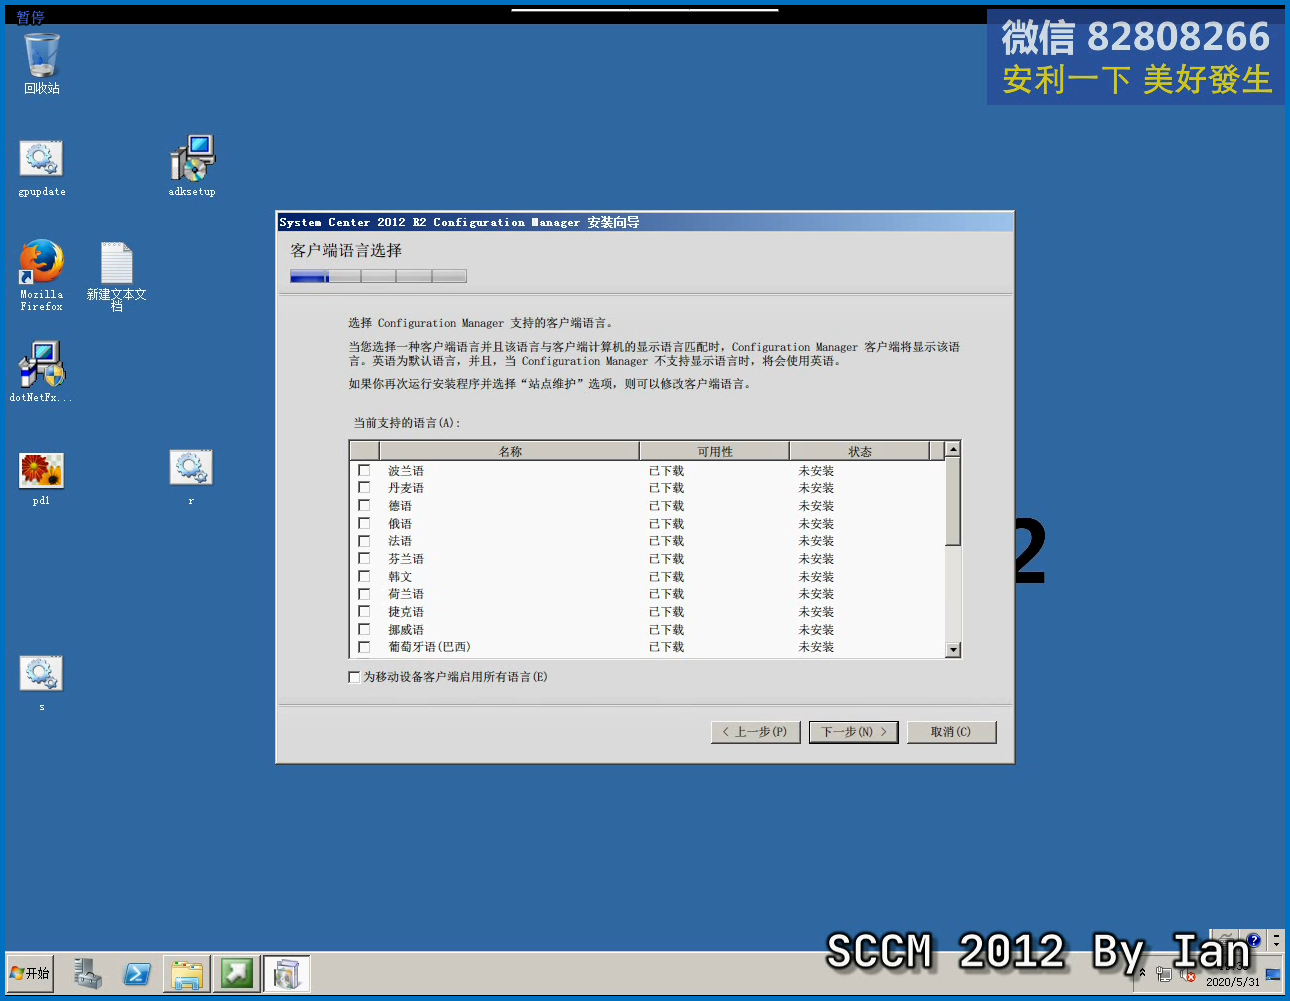Sort by the 名称 column header
Viewport: 1290px width, 1001px height.
[x=510, y=451]
